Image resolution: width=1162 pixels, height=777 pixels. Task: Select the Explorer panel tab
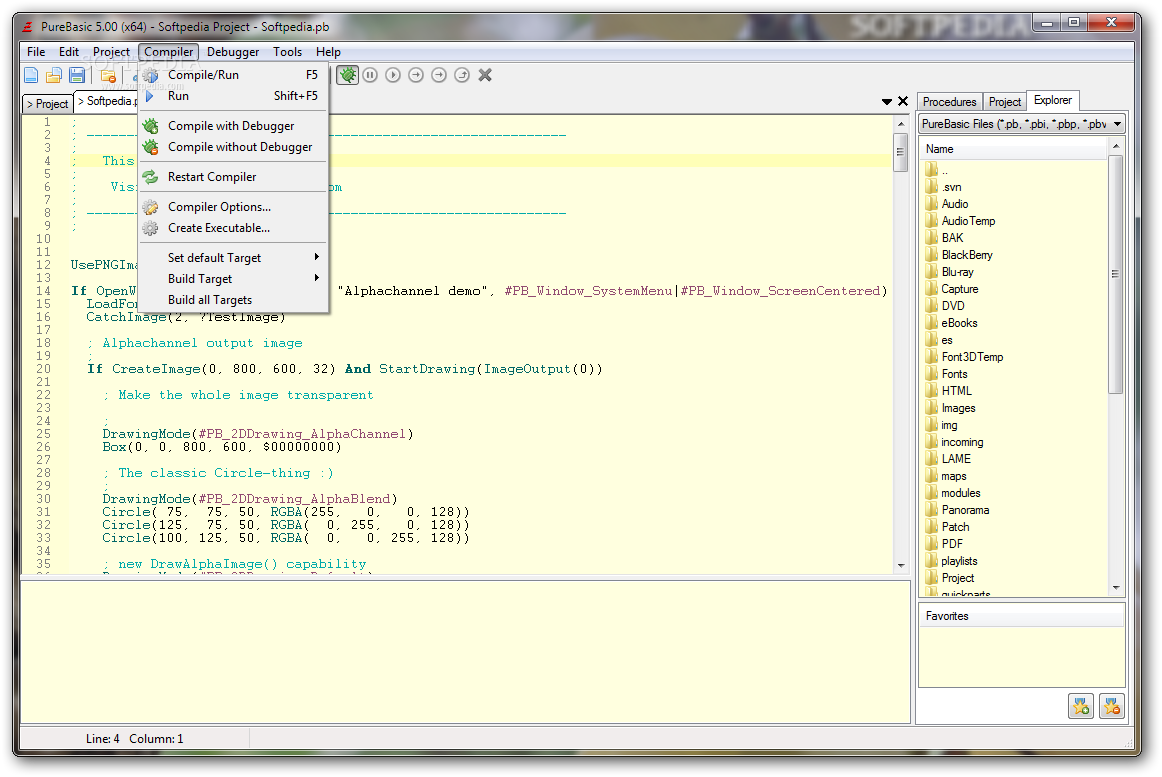[1053, 100]
